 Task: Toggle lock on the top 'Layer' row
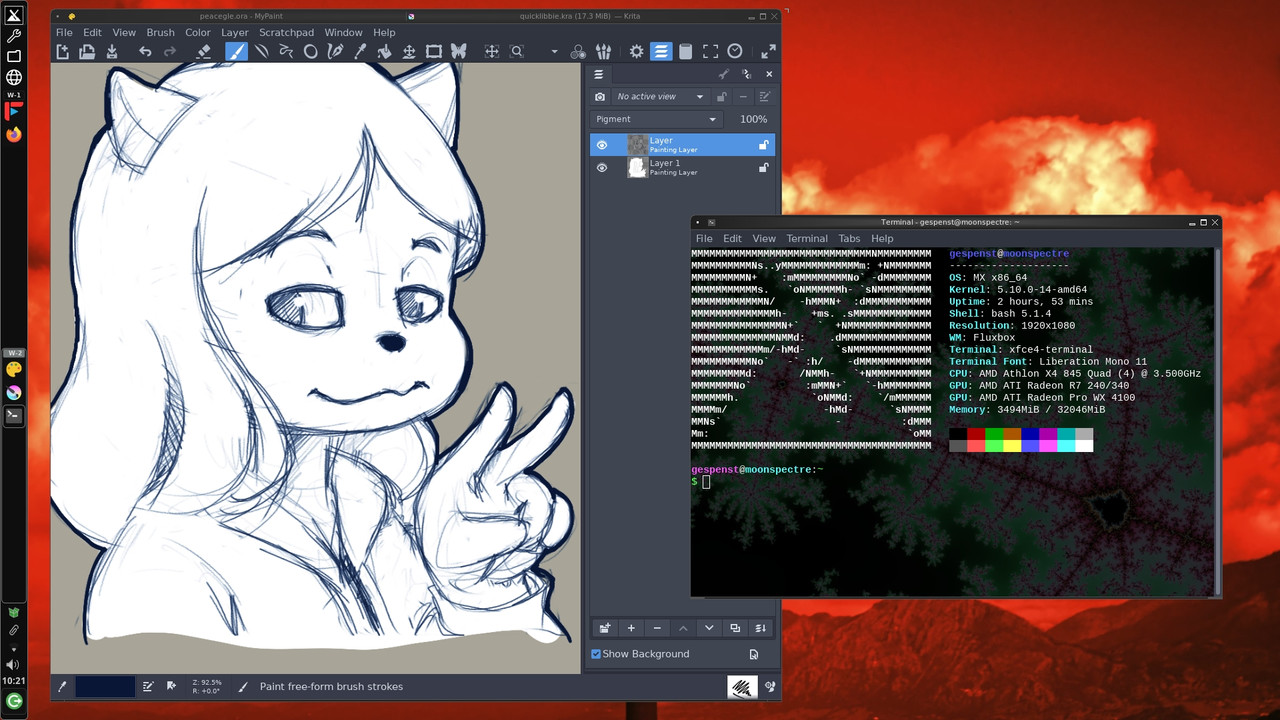[763, 145]
